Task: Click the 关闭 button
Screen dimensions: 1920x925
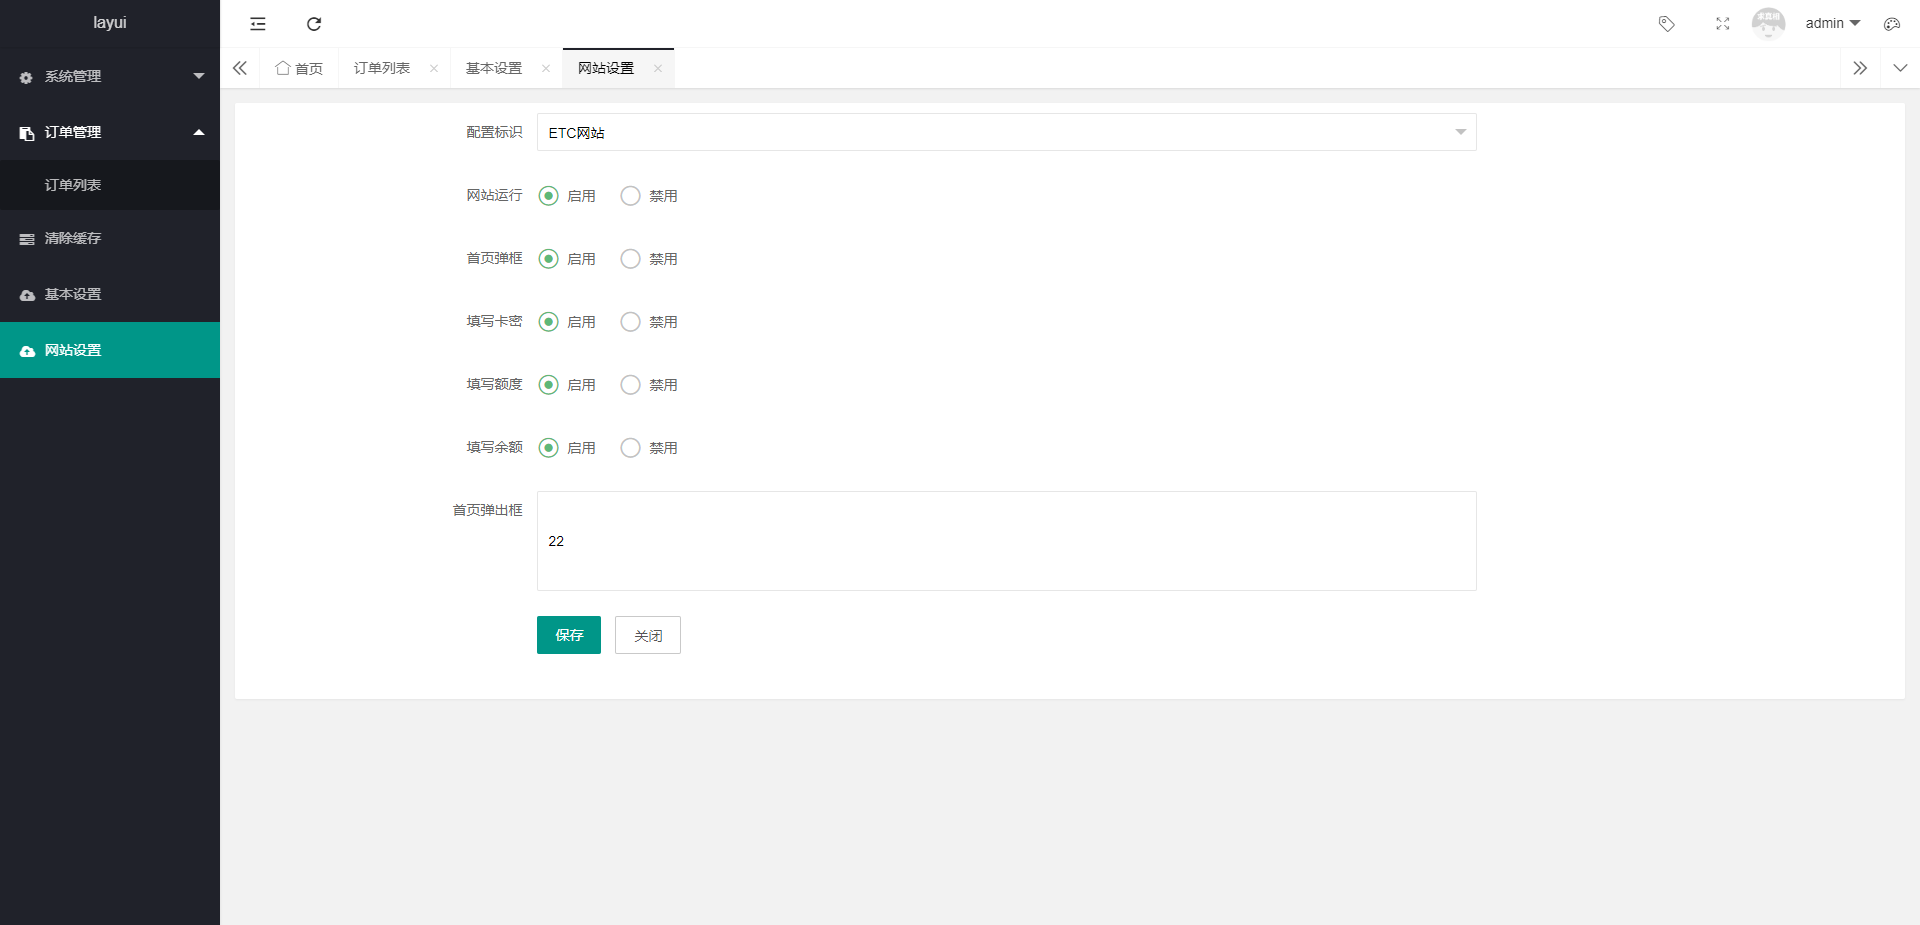Action: point(647,635)
